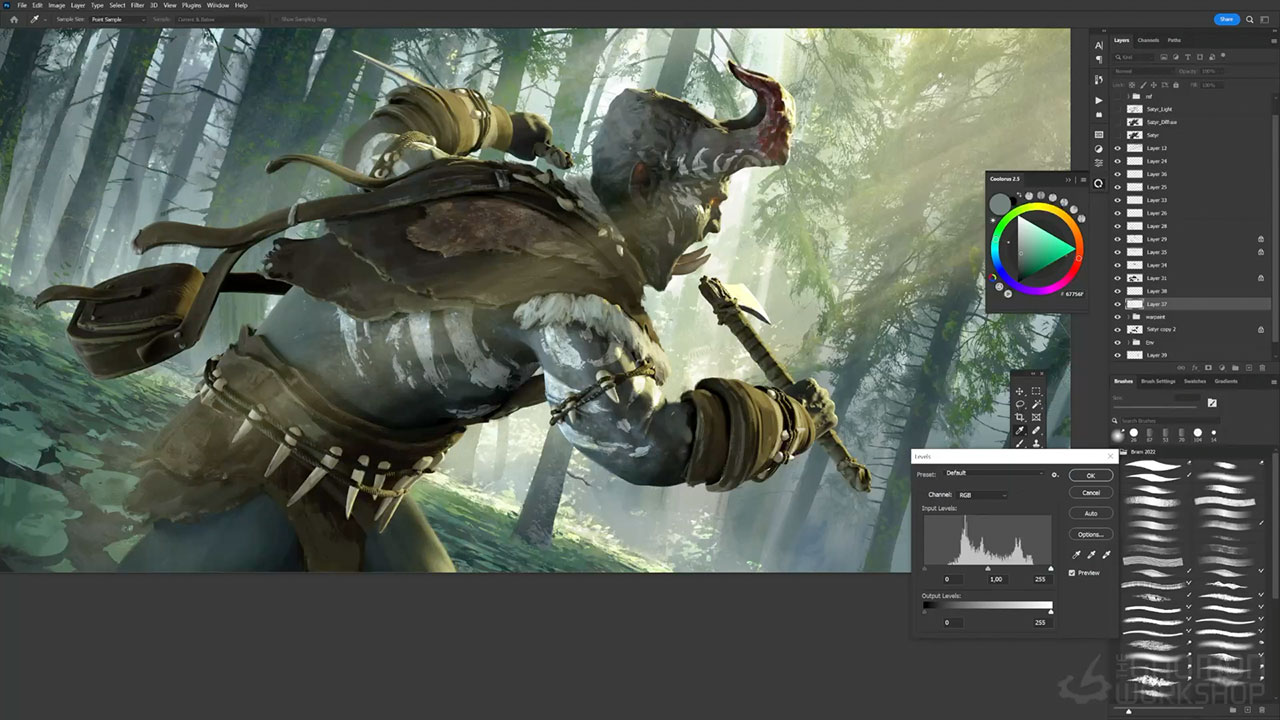Select the Lasso tool
The height and width of the screenshot is (720, 1280).
(1020, 404)
